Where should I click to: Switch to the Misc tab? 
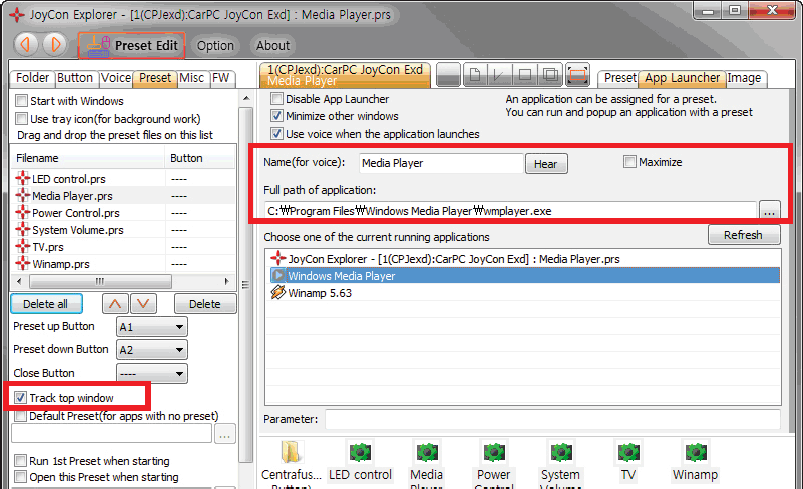192,78
